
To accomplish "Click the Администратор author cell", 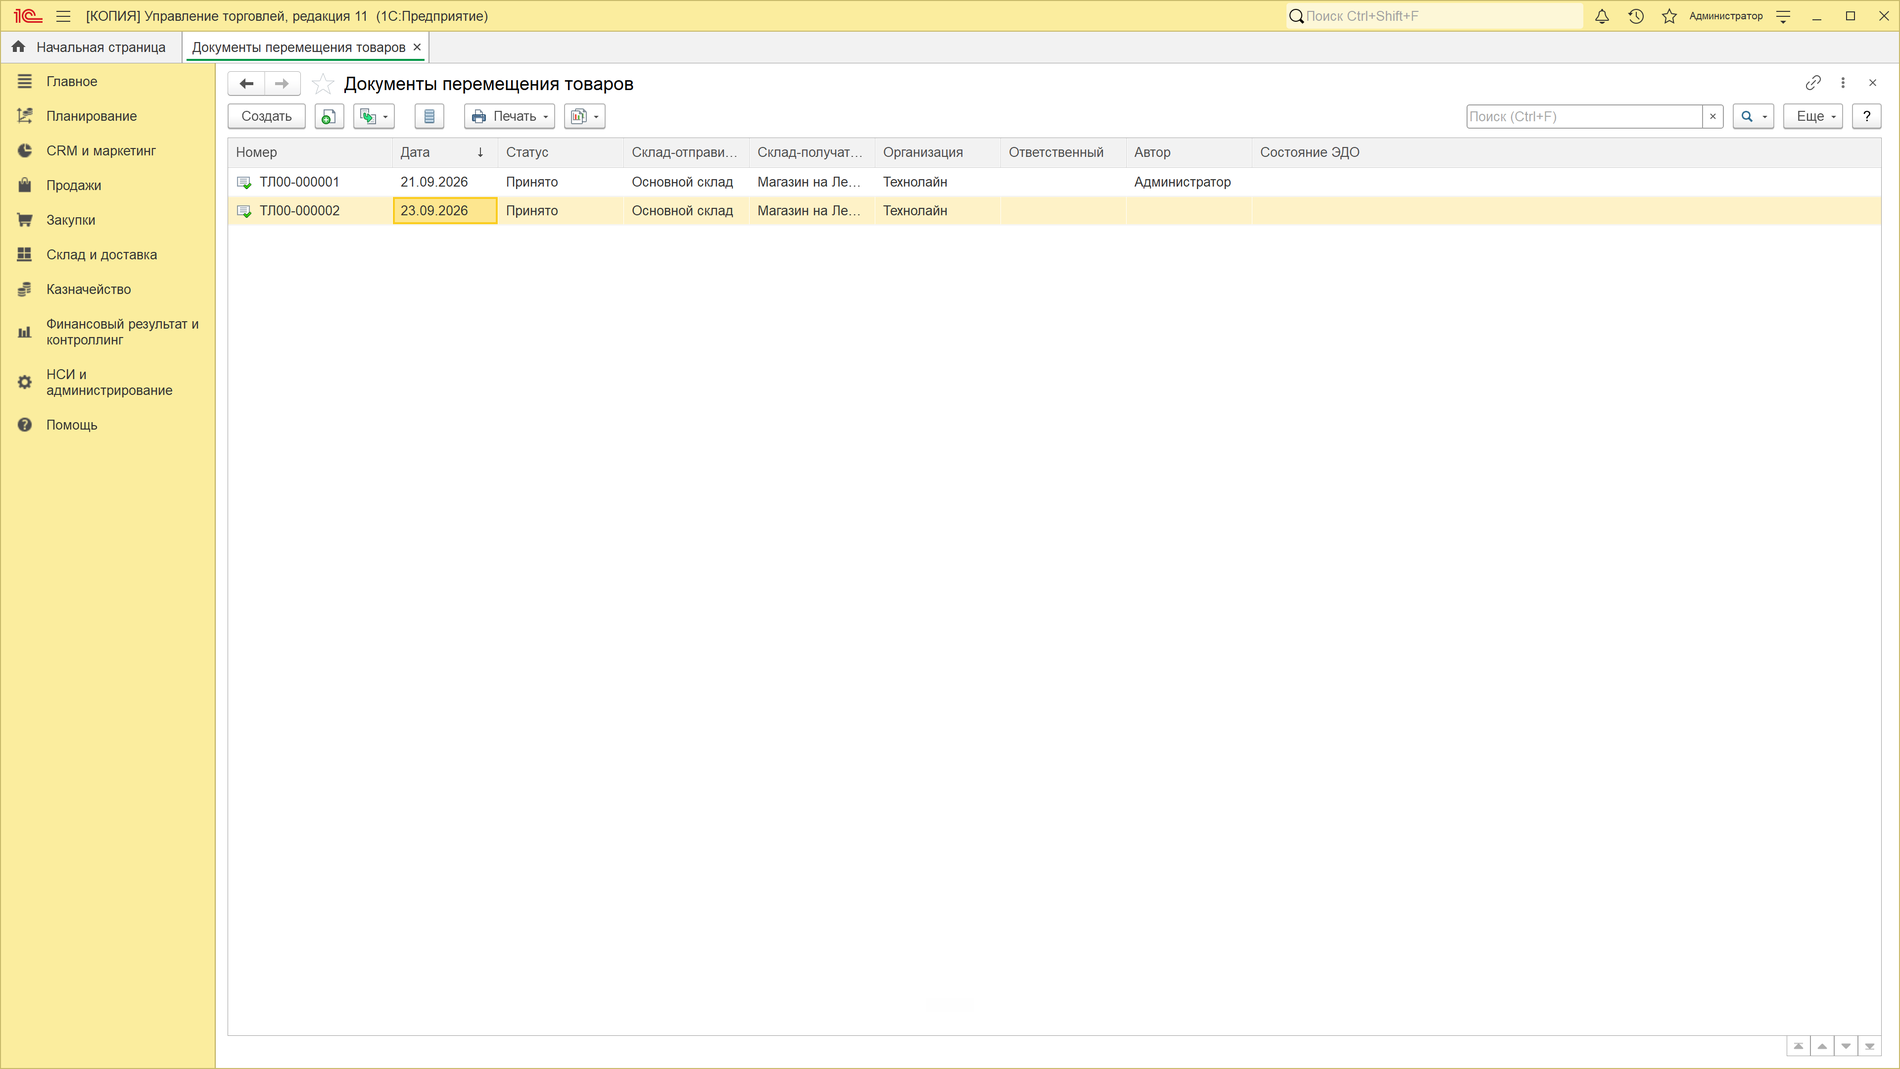I will [x=1188, y=182].
